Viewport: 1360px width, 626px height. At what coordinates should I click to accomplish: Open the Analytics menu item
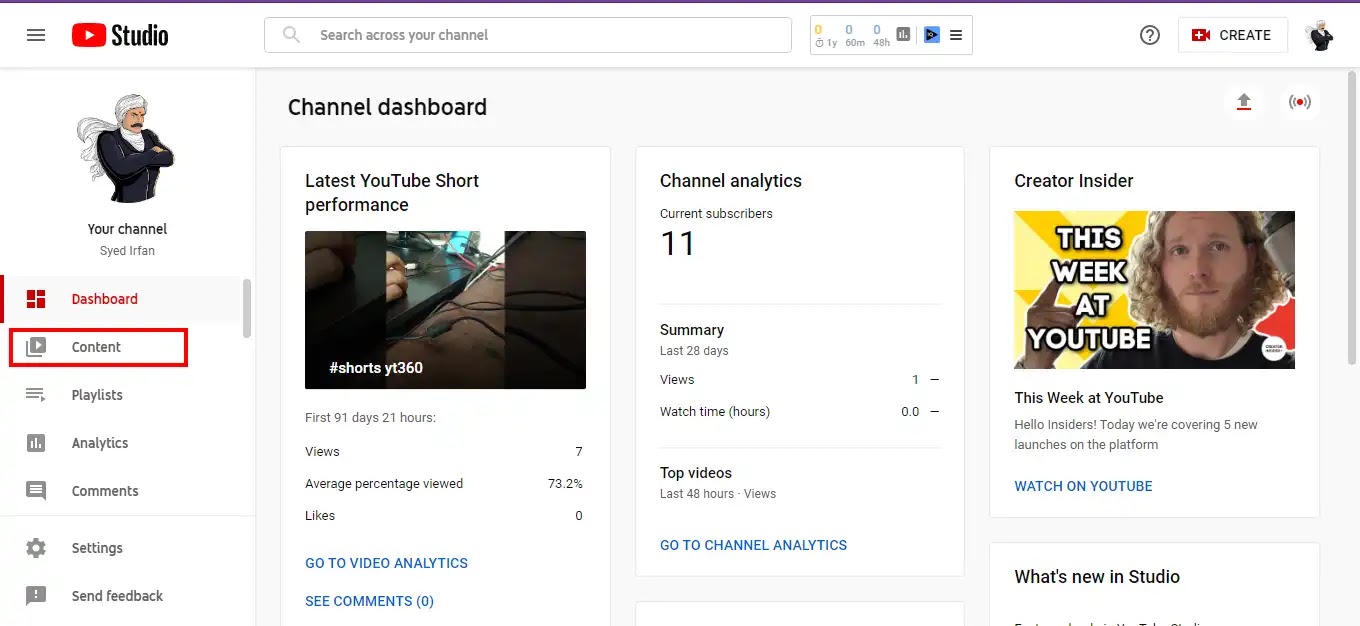[121, 443]
